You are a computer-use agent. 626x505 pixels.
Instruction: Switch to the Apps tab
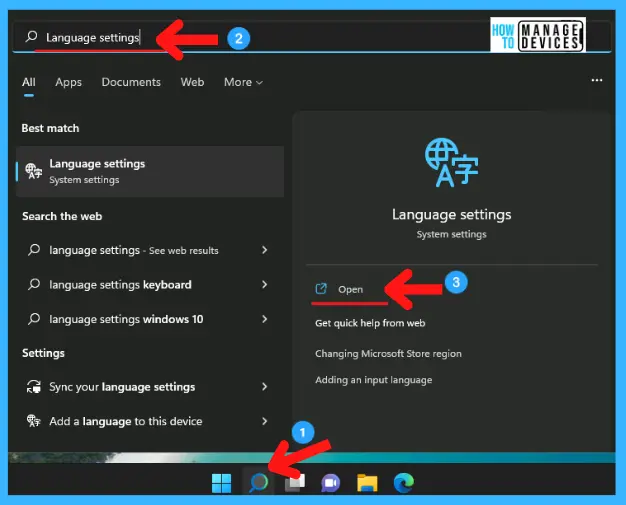[68, 82]
